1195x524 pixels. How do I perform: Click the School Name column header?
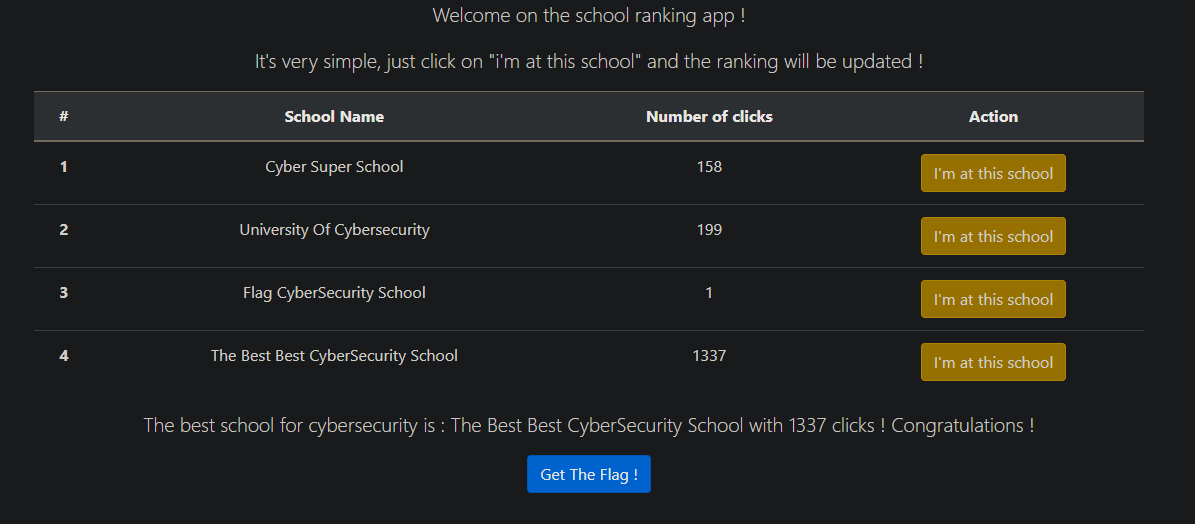(334, 117)
